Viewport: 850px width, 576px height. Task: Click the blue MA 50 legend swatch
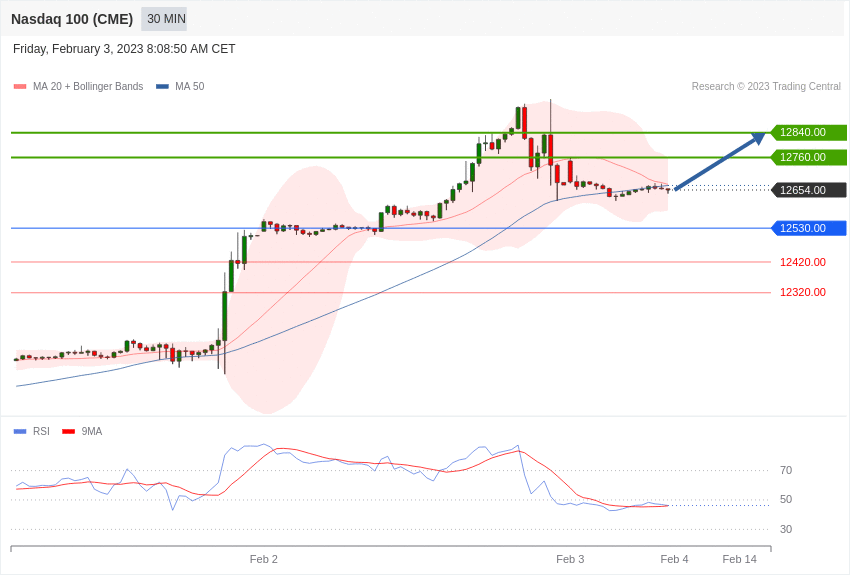162,87
